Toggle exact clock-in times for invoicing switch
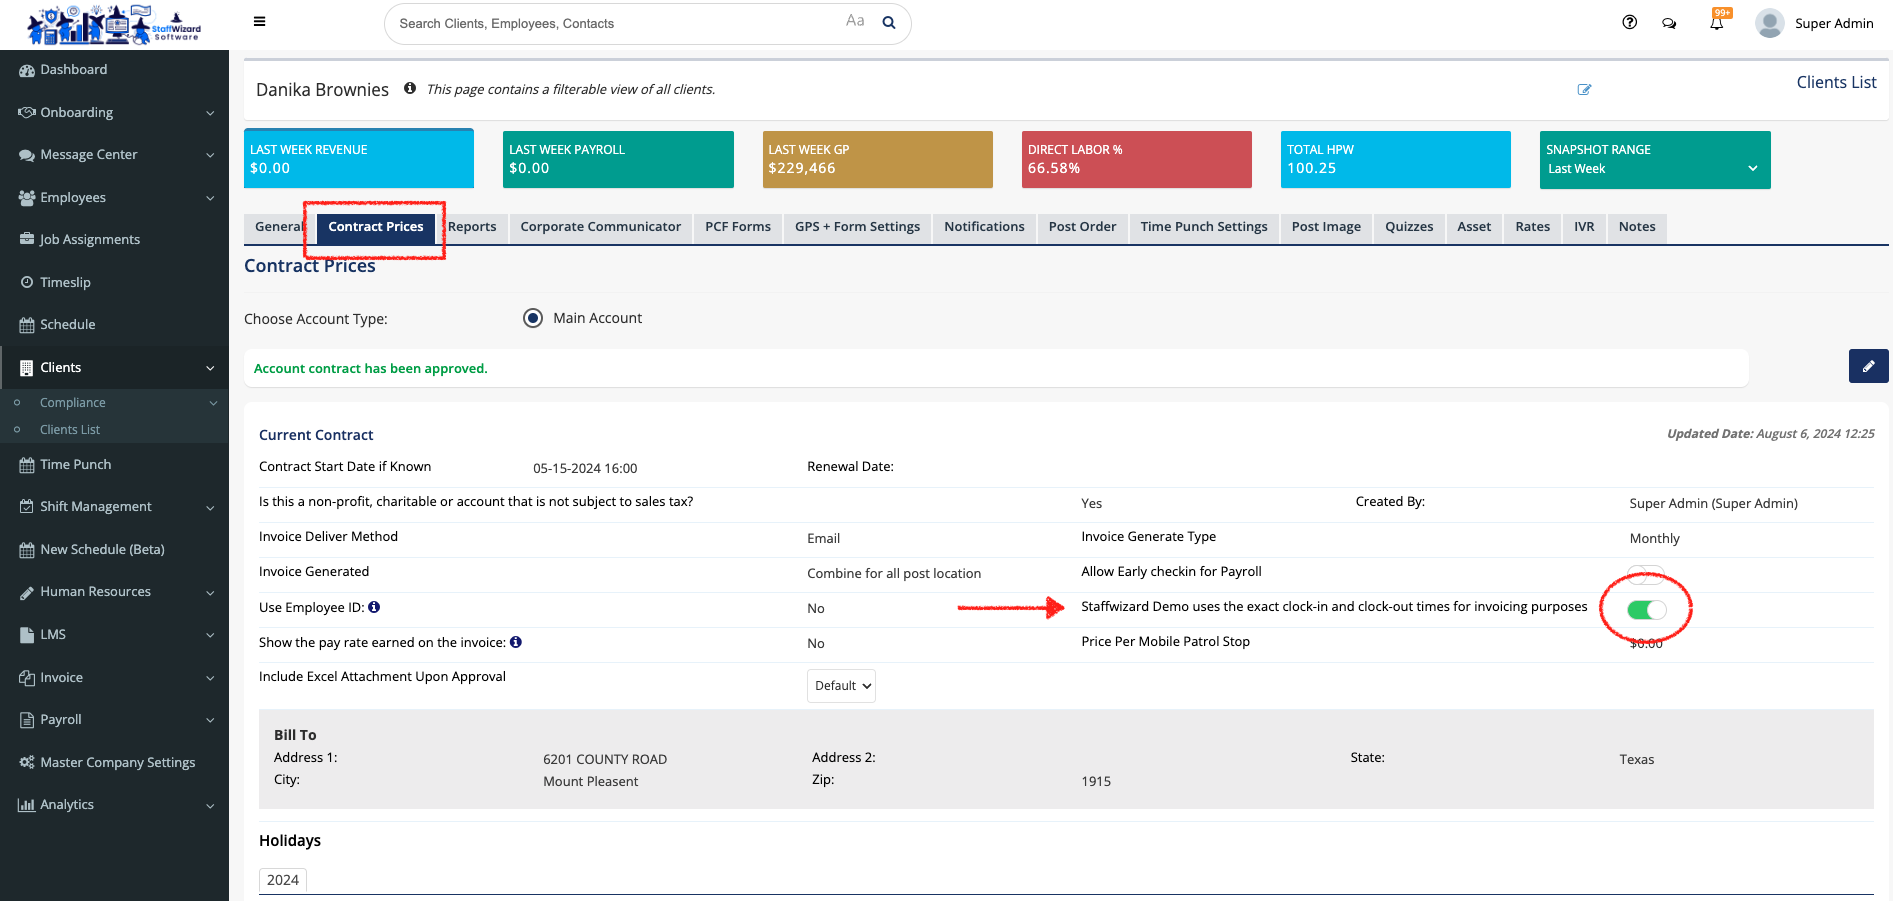This screenshot has width=1893, height=901. click(x=1645, y=609)
